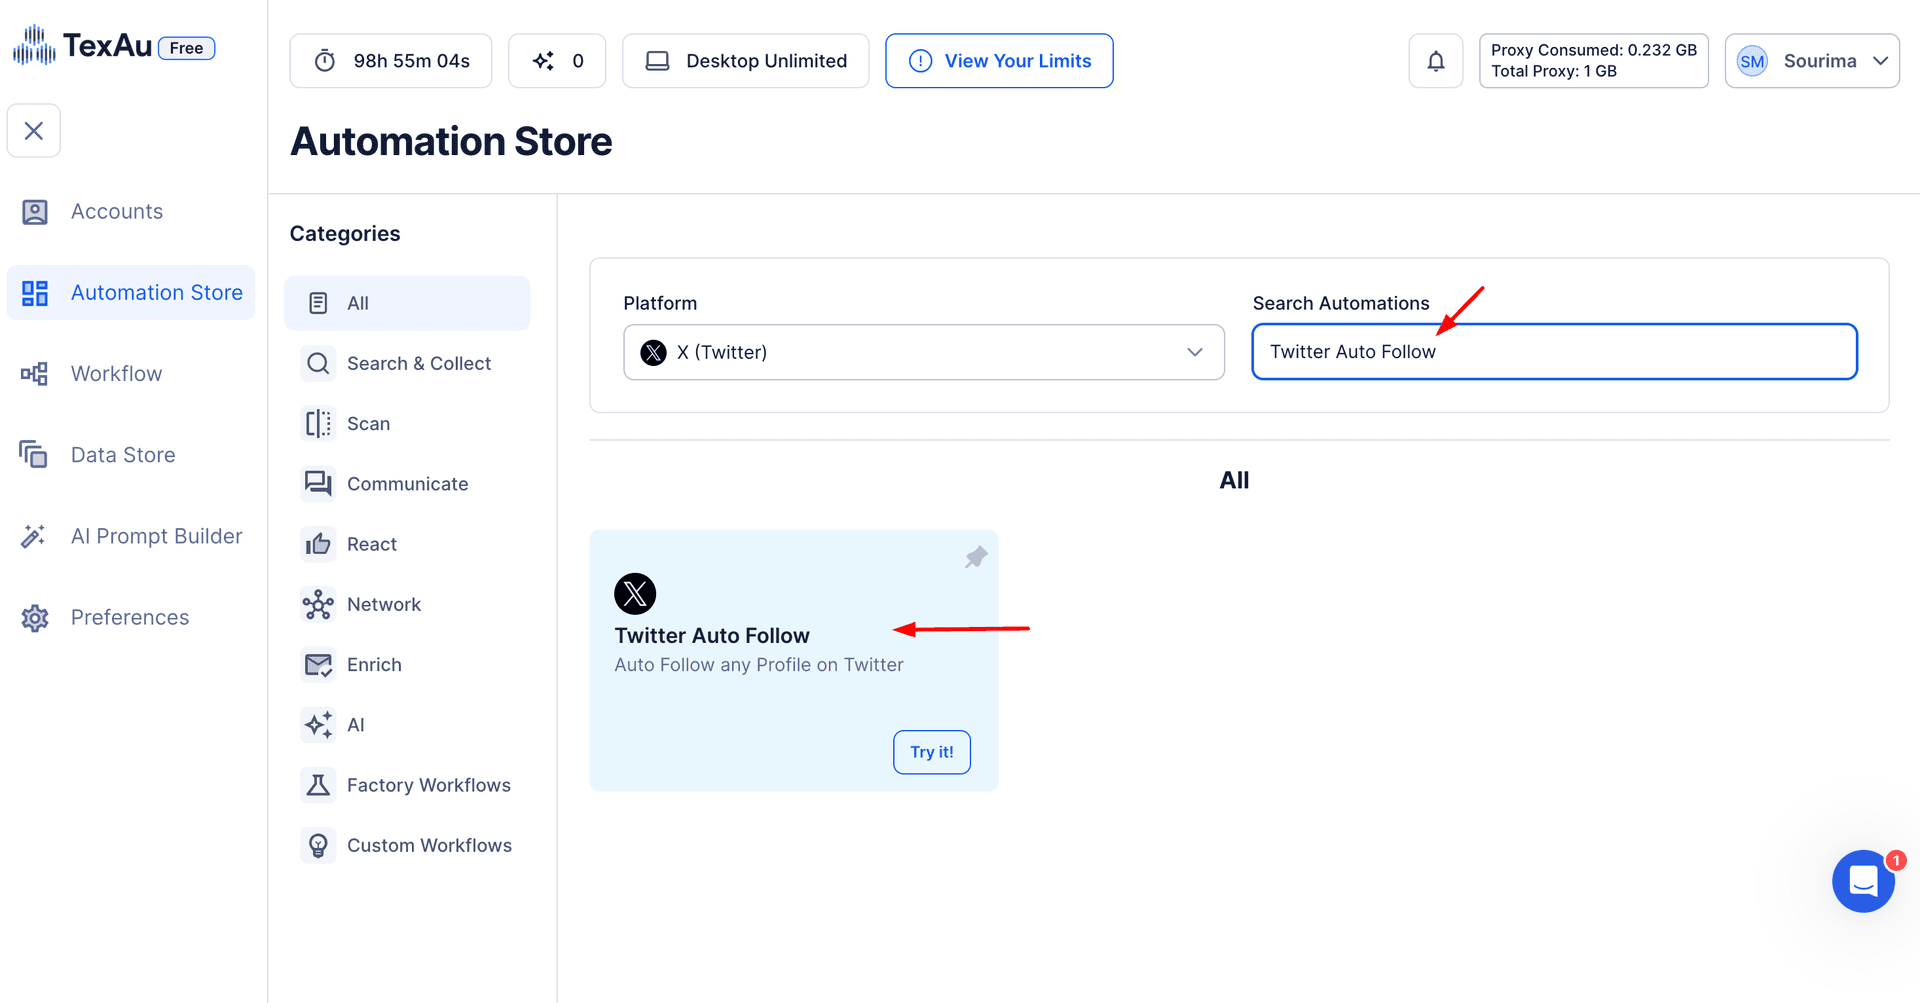Select the Enrich category icon
1920x1003 pixels.
(318, 664)
